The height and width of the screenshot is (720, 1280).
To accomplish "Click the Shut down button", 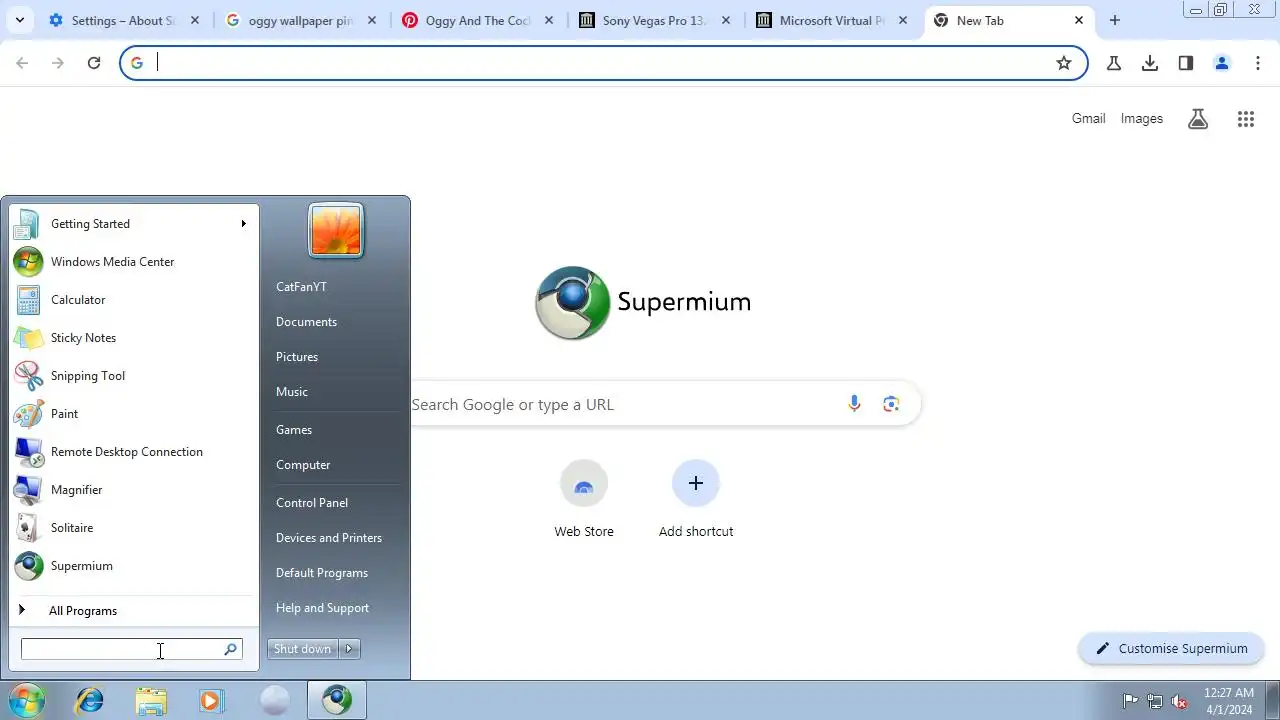I will pos(303,649).
